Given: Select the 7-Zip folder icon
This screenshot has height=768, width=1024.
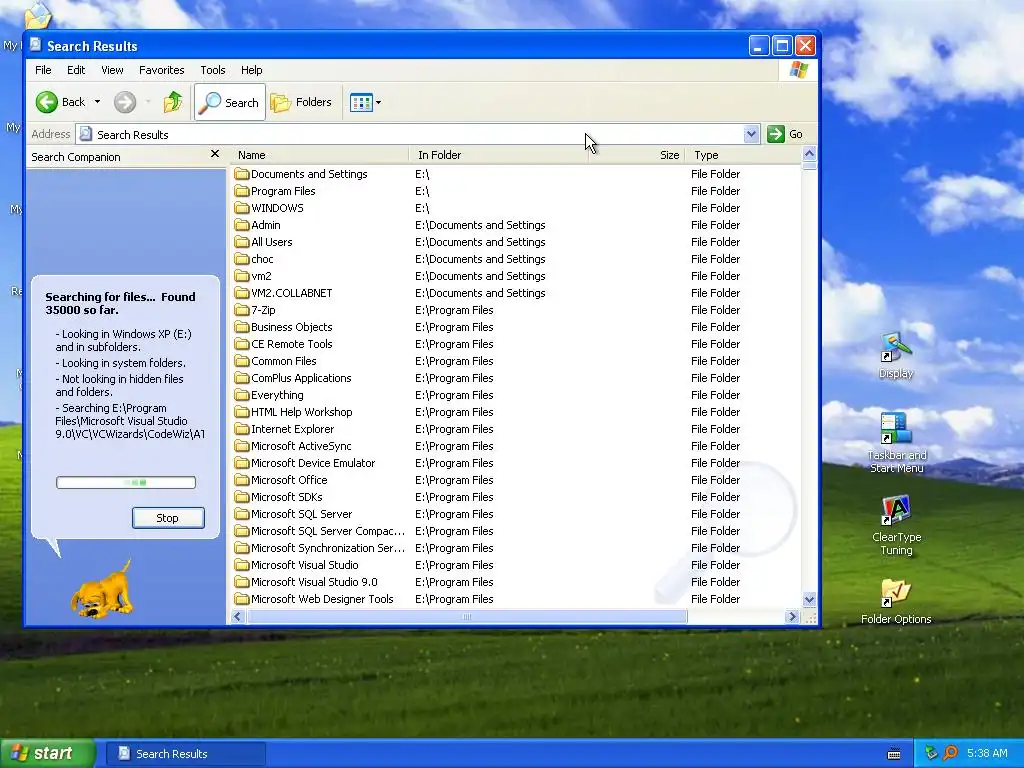Looking at the screenshot, I should [x=242, y=310].
